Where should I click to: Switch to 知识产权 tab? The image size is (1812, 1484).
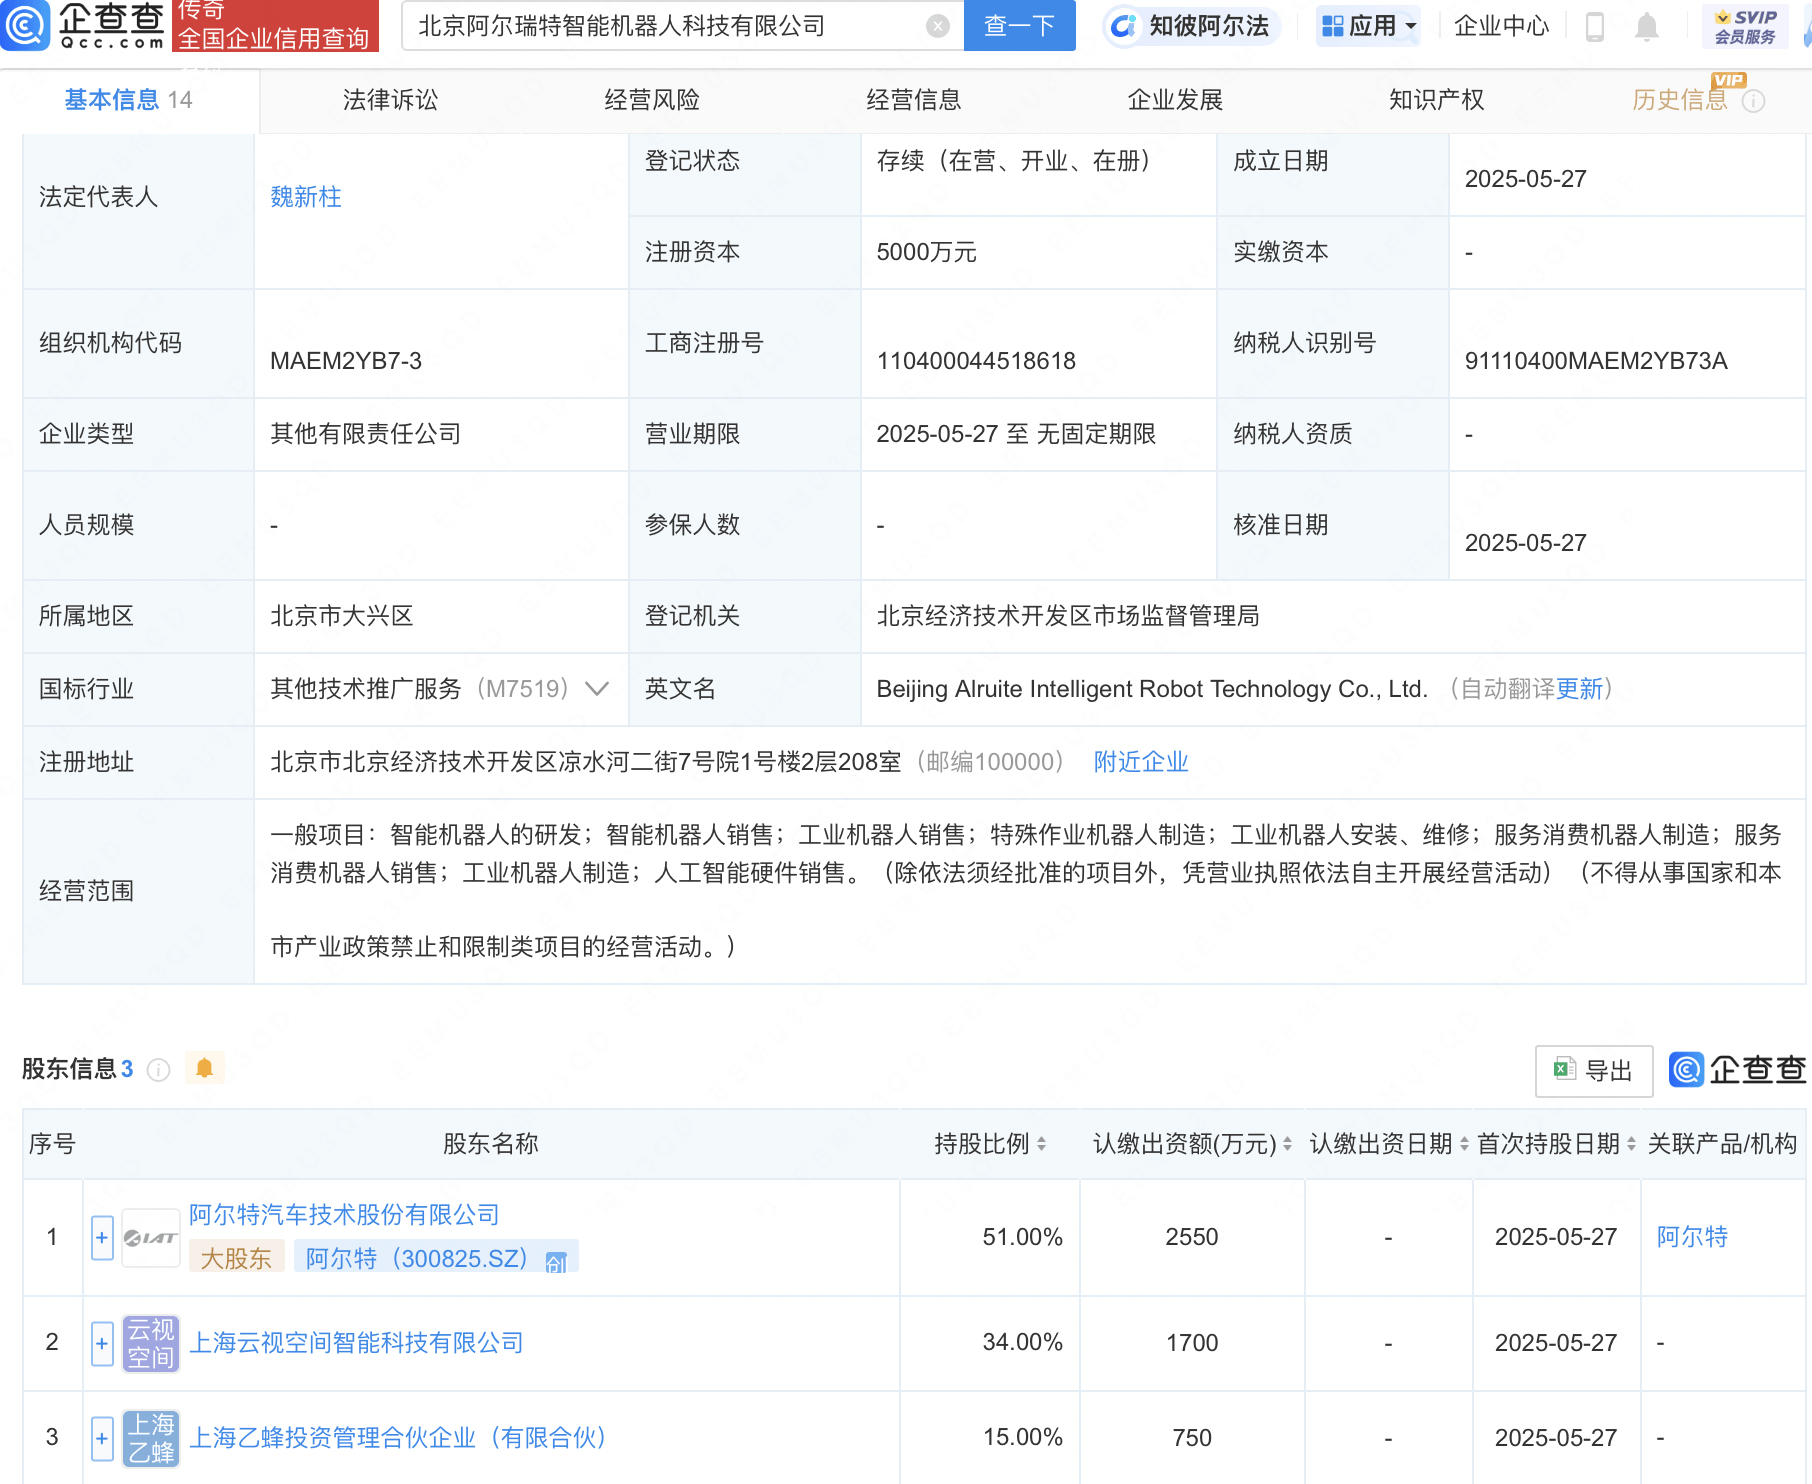(1437, 100)
